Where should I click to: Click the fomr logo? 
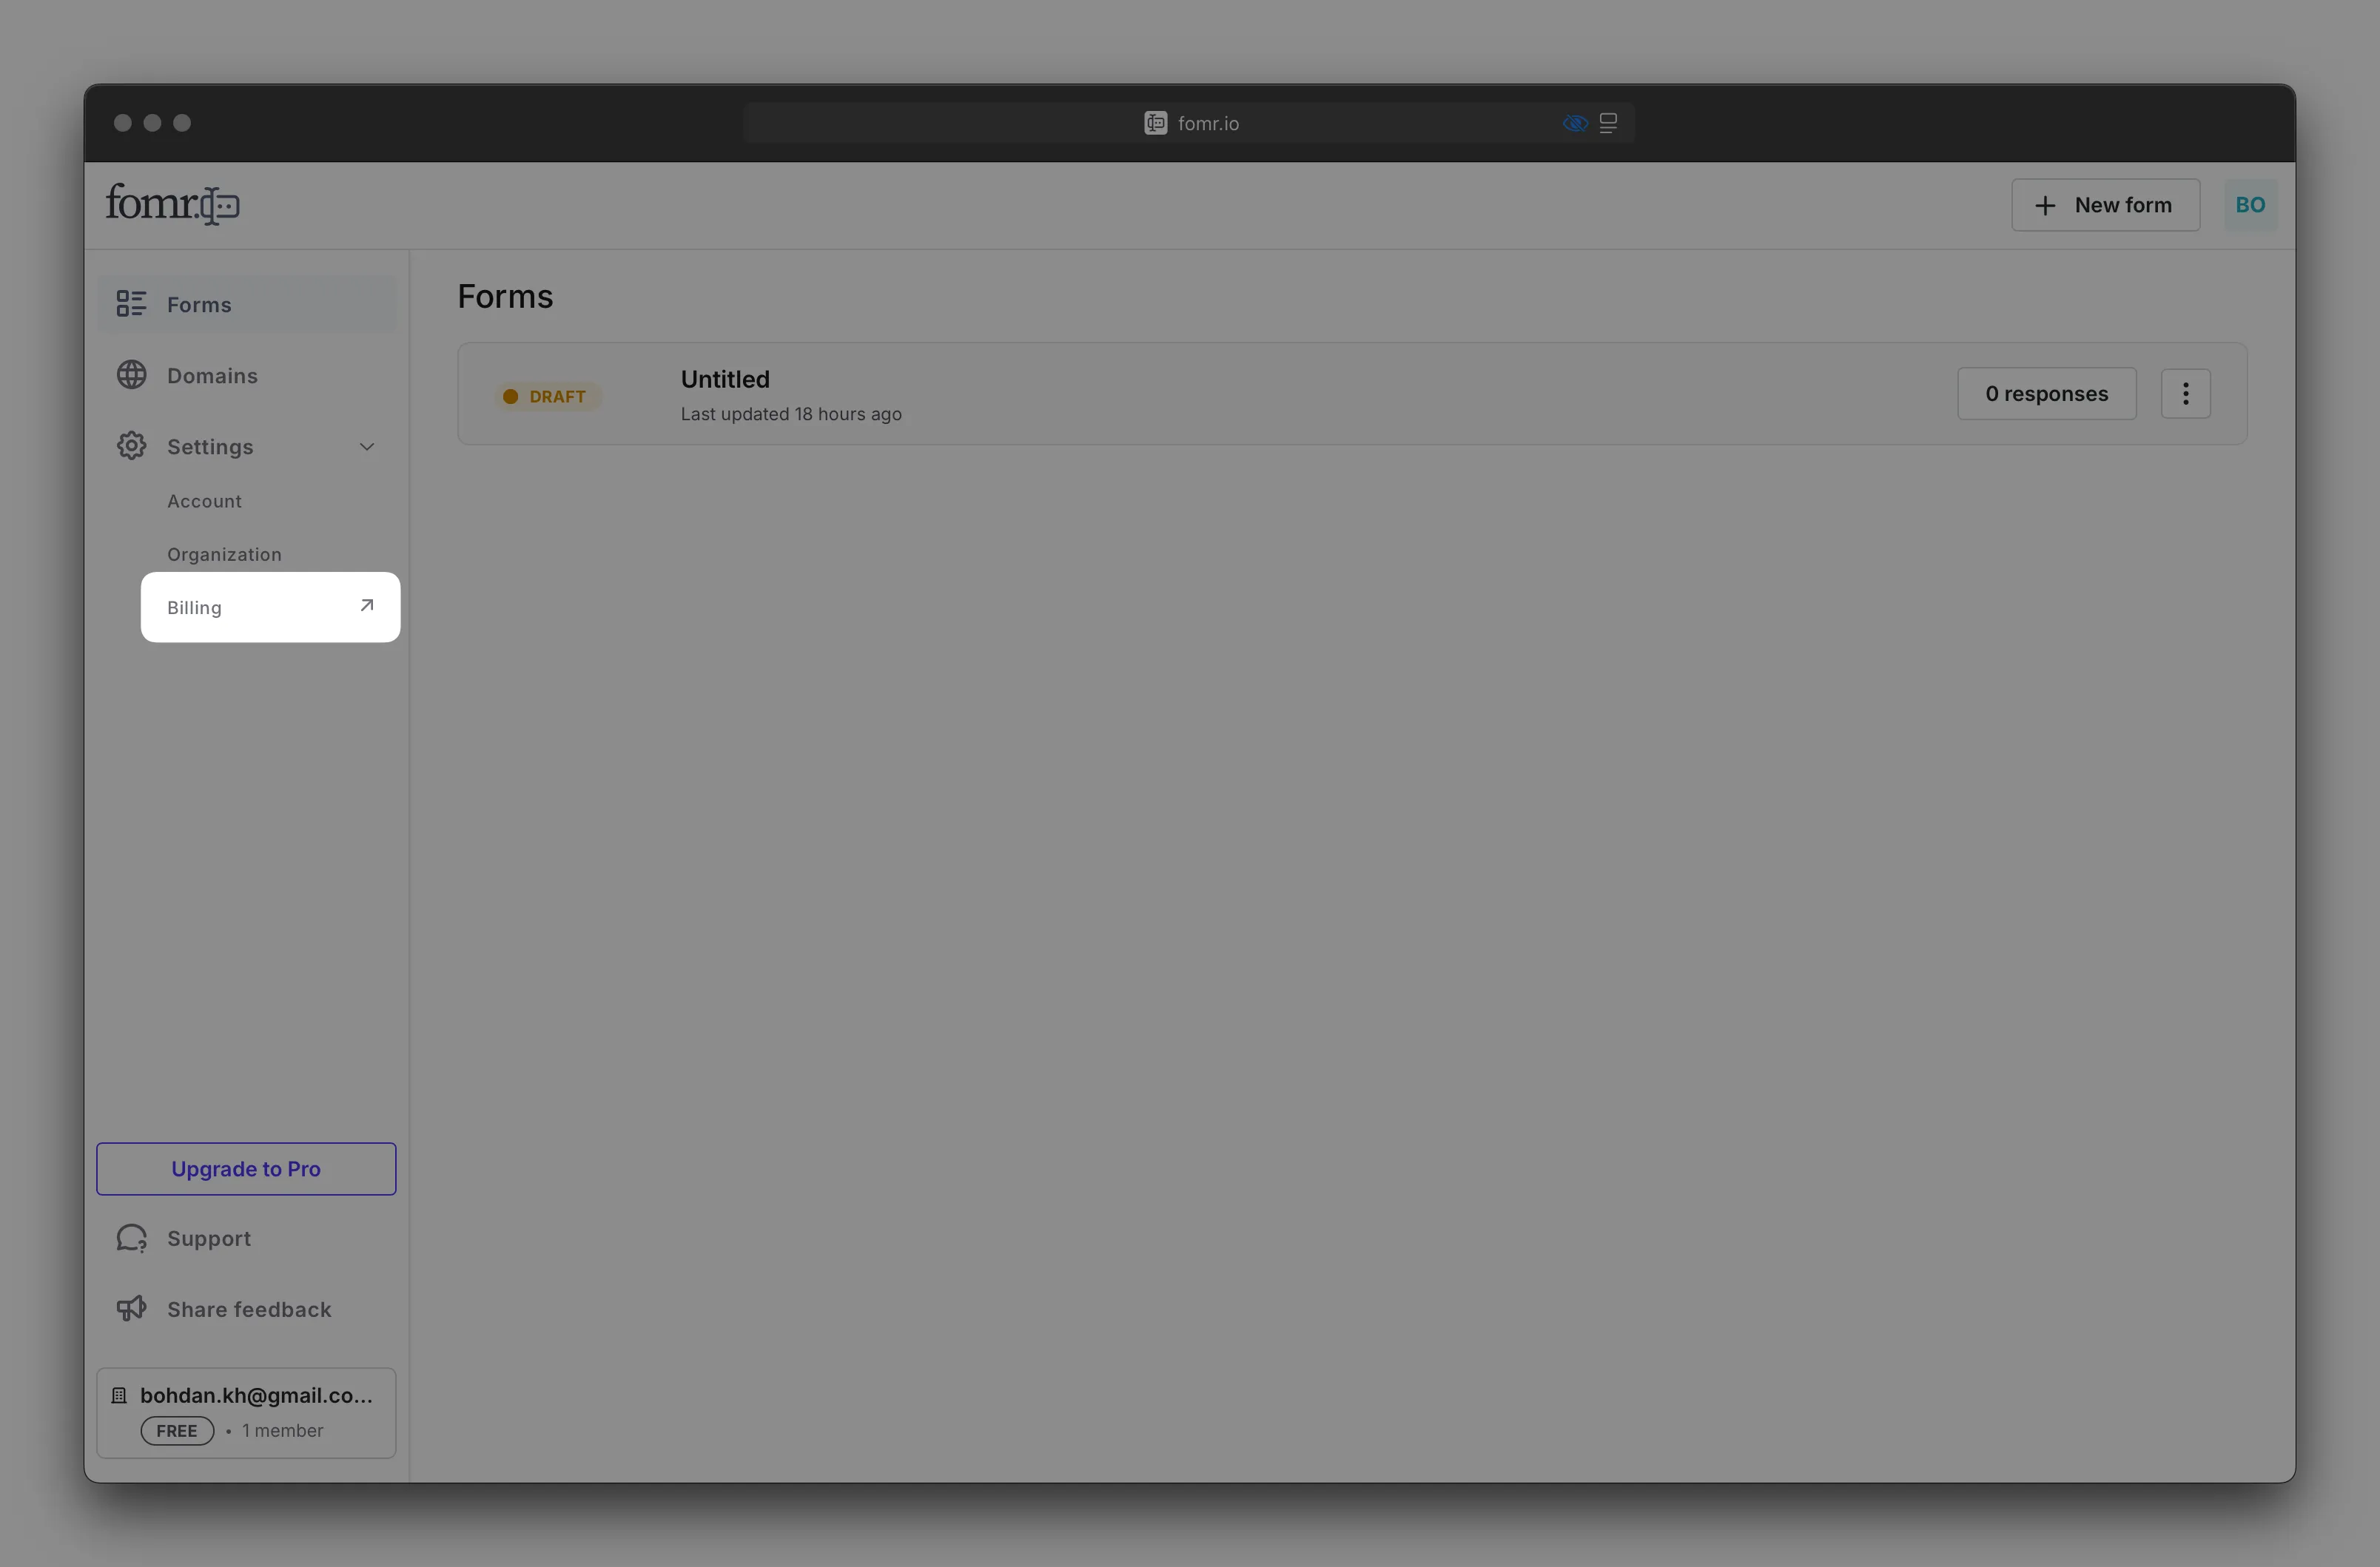172,204
